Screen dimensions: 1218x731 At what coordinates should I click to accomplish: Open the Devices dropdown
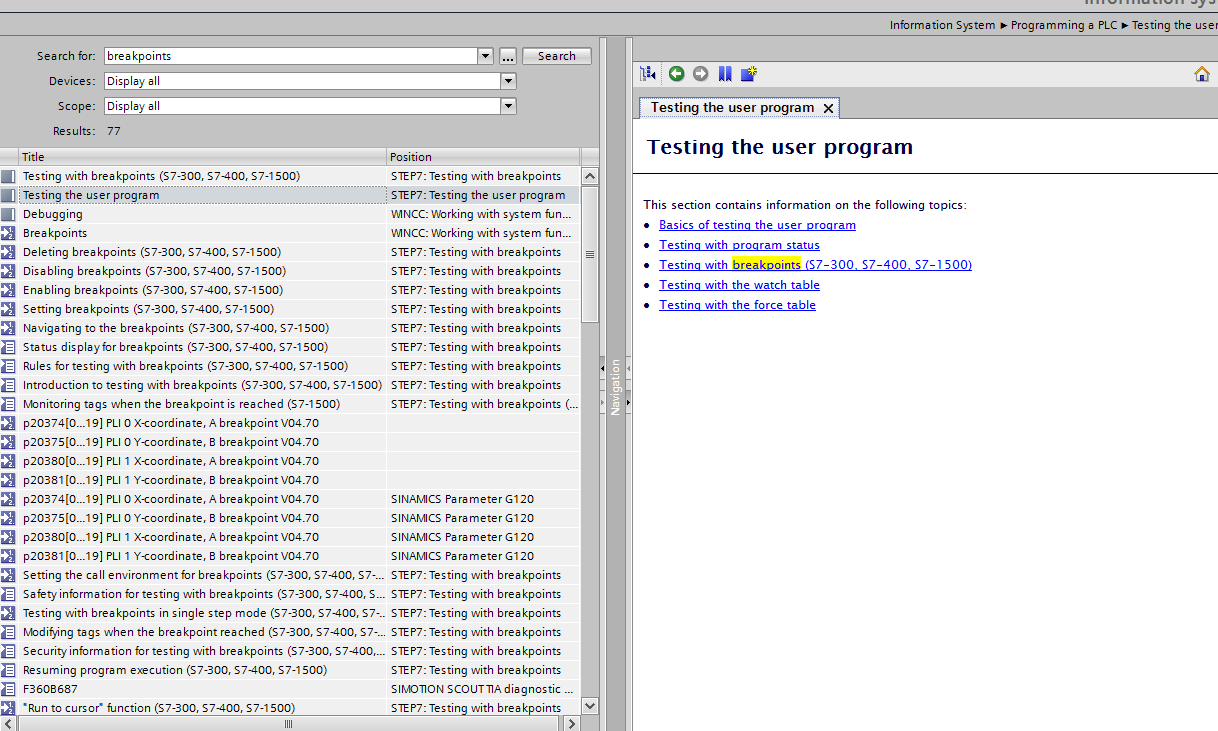(x=508, y=81)
